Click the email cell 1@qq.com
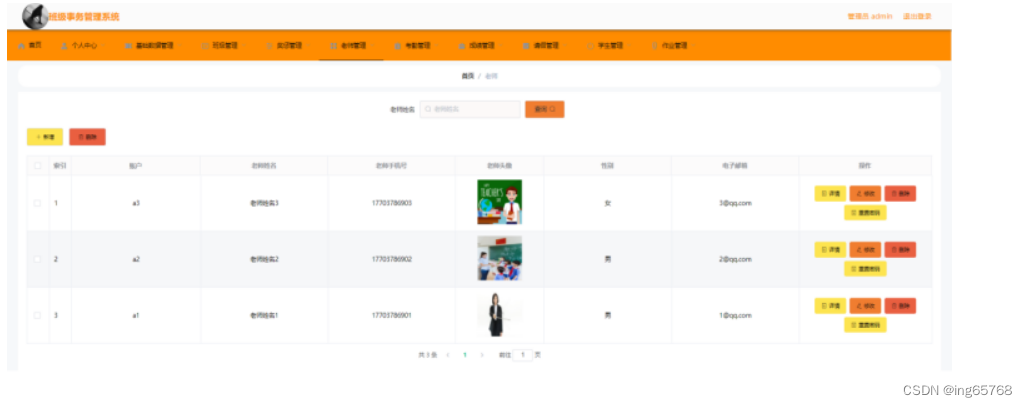The height and width of the screenshot is (407, 1027). (735, 315)
